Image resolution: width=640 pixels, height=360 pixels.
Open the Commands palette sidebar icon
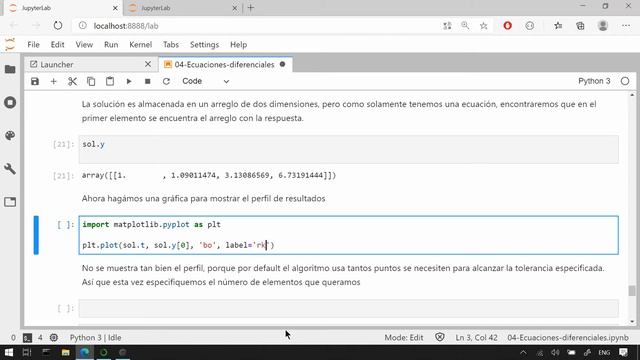tap(10, 135)
